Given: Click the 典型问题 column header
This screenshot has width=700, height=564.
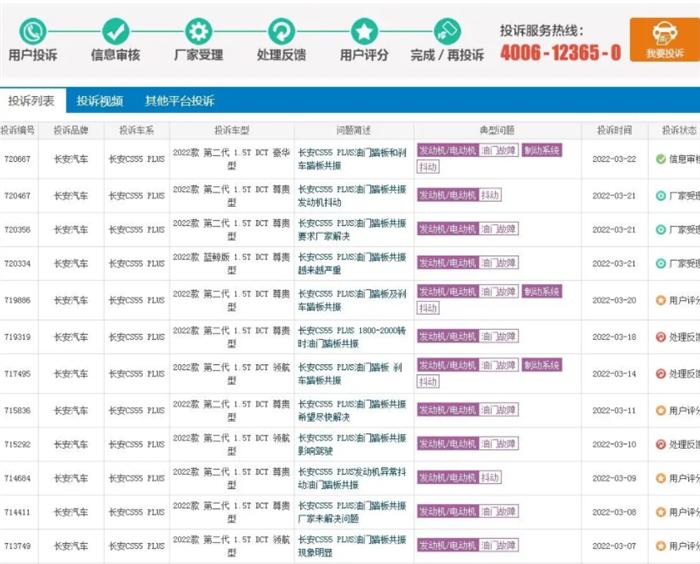Looking at the screenshot, I should (x=497, y=130).
